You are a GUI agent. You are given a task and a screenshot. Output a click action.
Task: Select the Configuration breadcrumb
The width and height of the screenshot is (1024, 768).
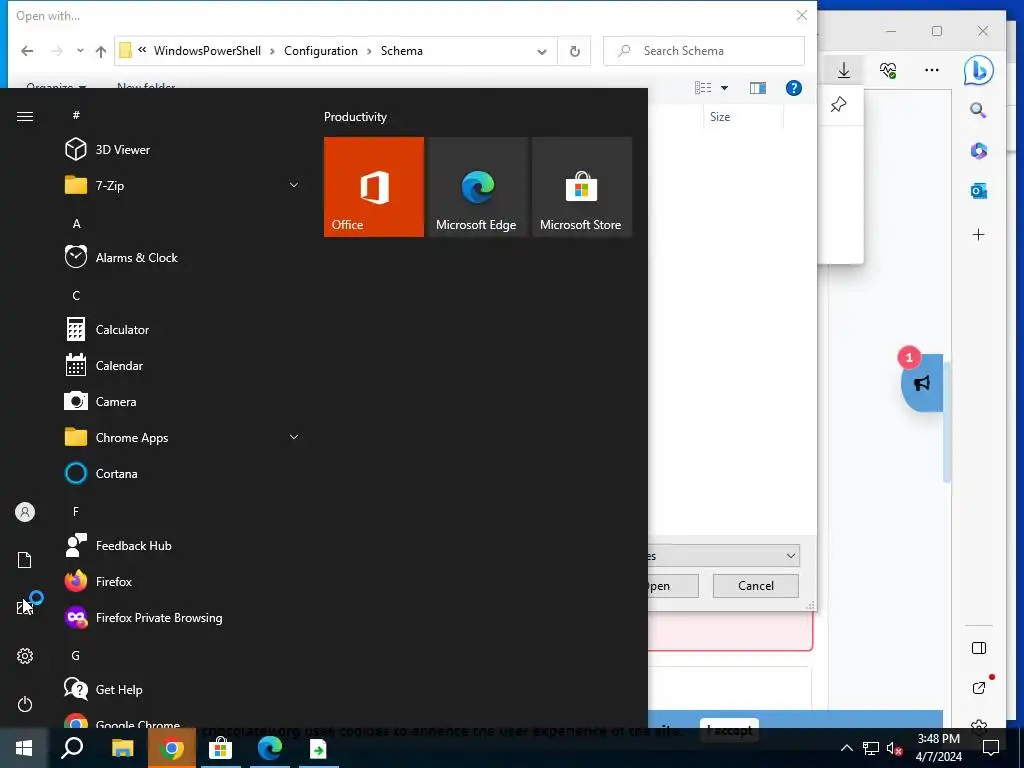coord(321,51)
